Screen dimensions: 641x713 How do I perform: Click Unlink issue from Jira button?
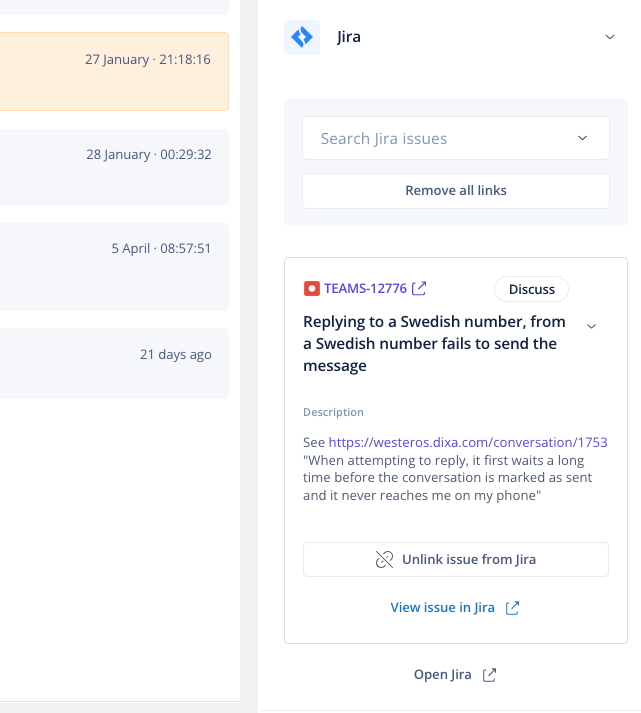(456, 559)
